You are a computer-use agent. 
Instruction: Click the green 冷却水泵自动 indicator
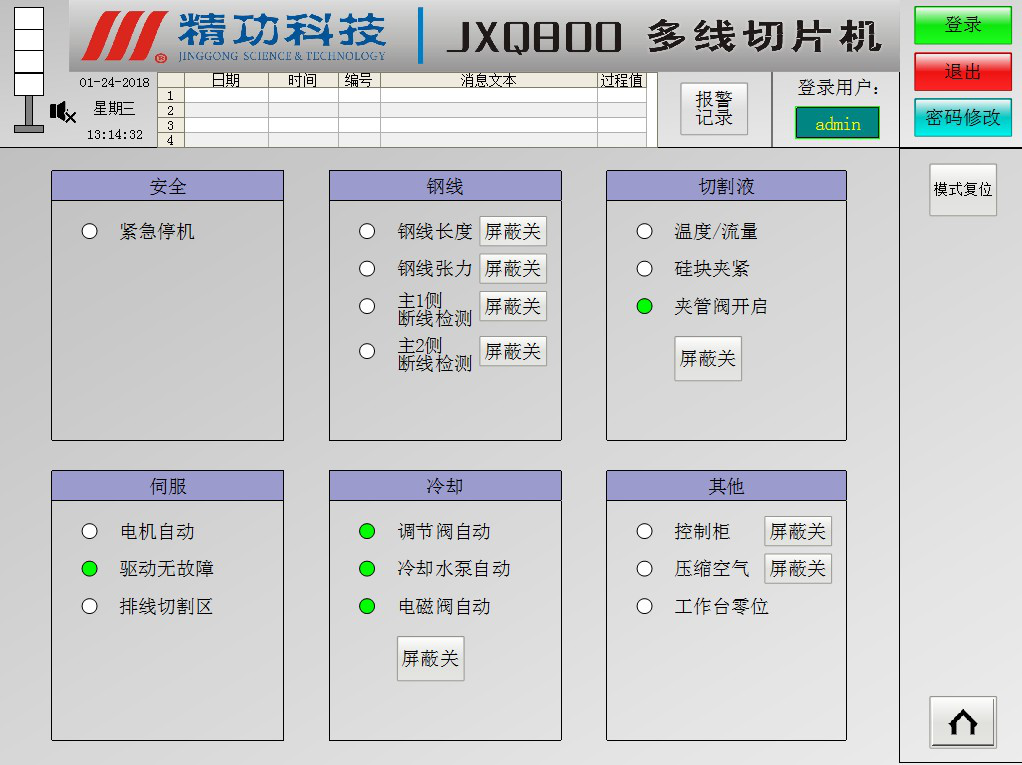[367, 569]
